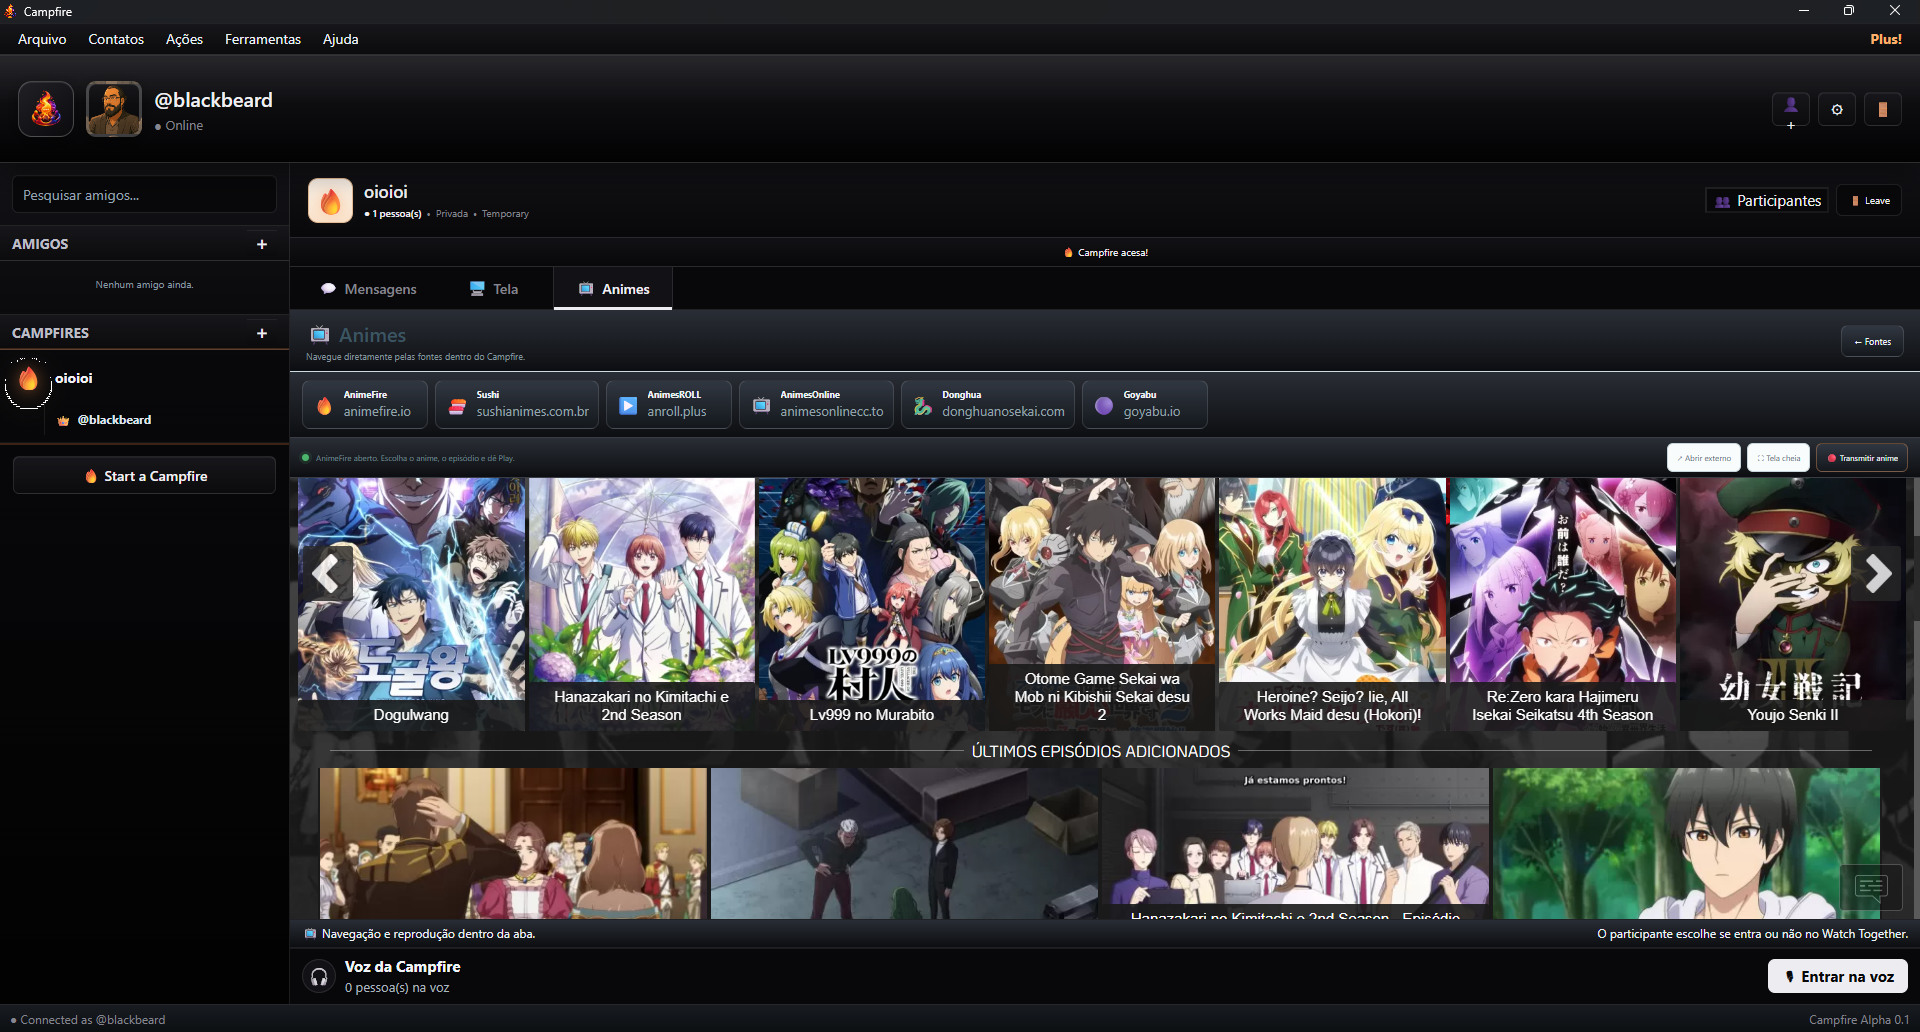Click the oioioi campfire flame avatar in sidebar
The image size is (1920, 1032).
28,380
